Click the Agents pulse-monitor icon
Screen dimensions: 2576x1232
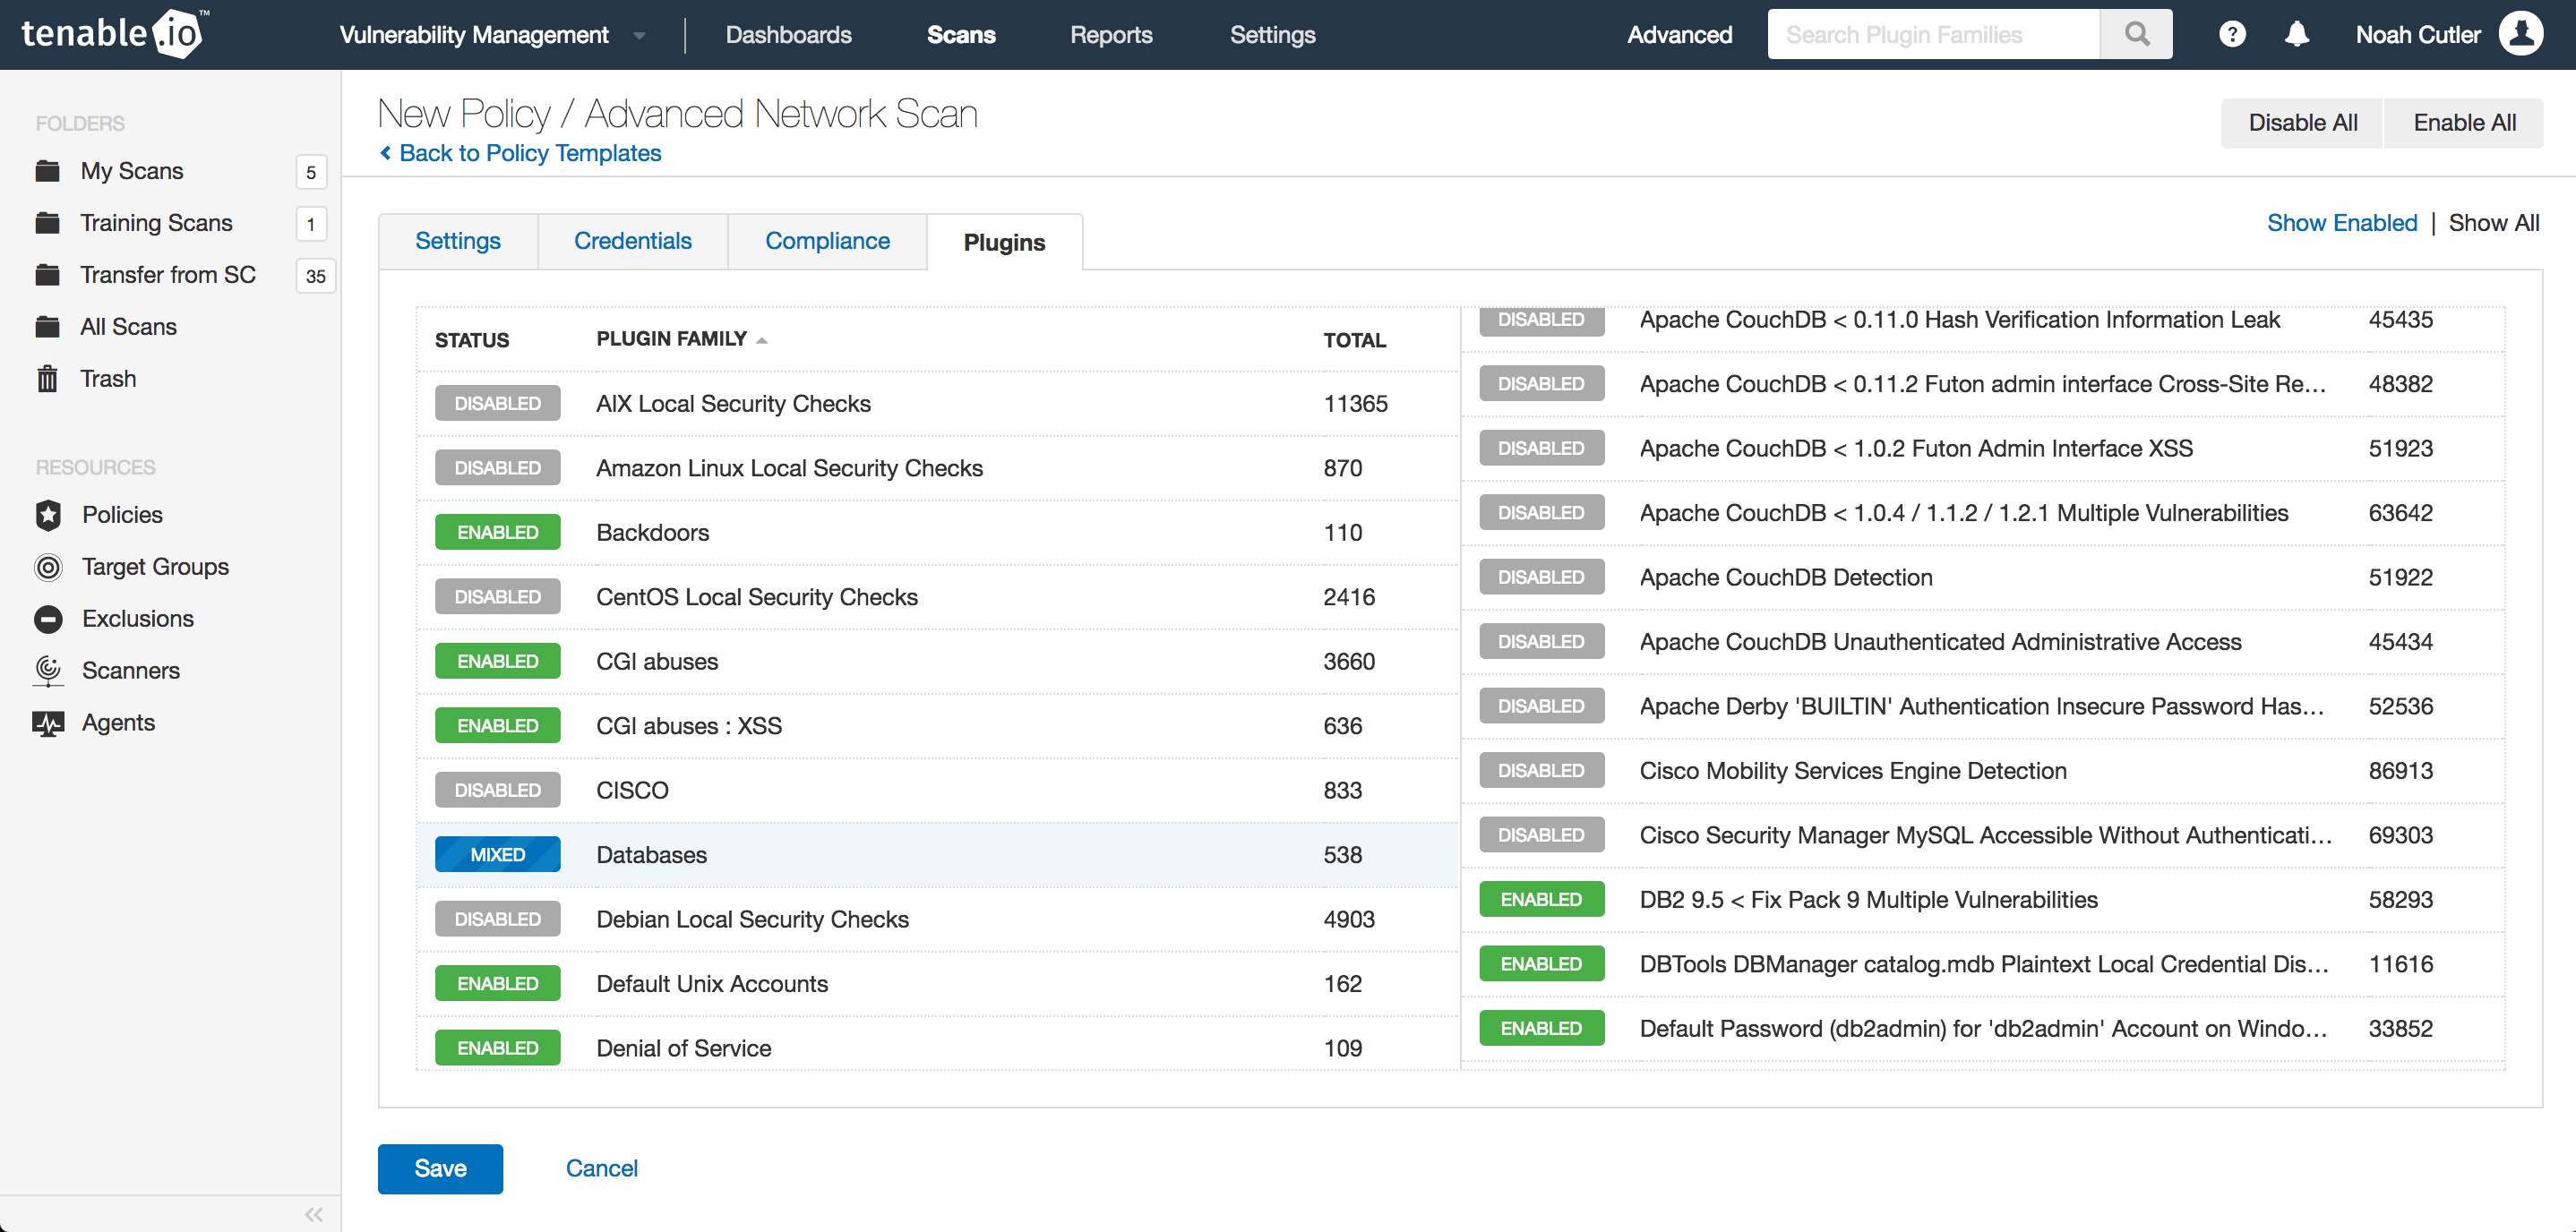pyautogui.click(x=48, y=723)
